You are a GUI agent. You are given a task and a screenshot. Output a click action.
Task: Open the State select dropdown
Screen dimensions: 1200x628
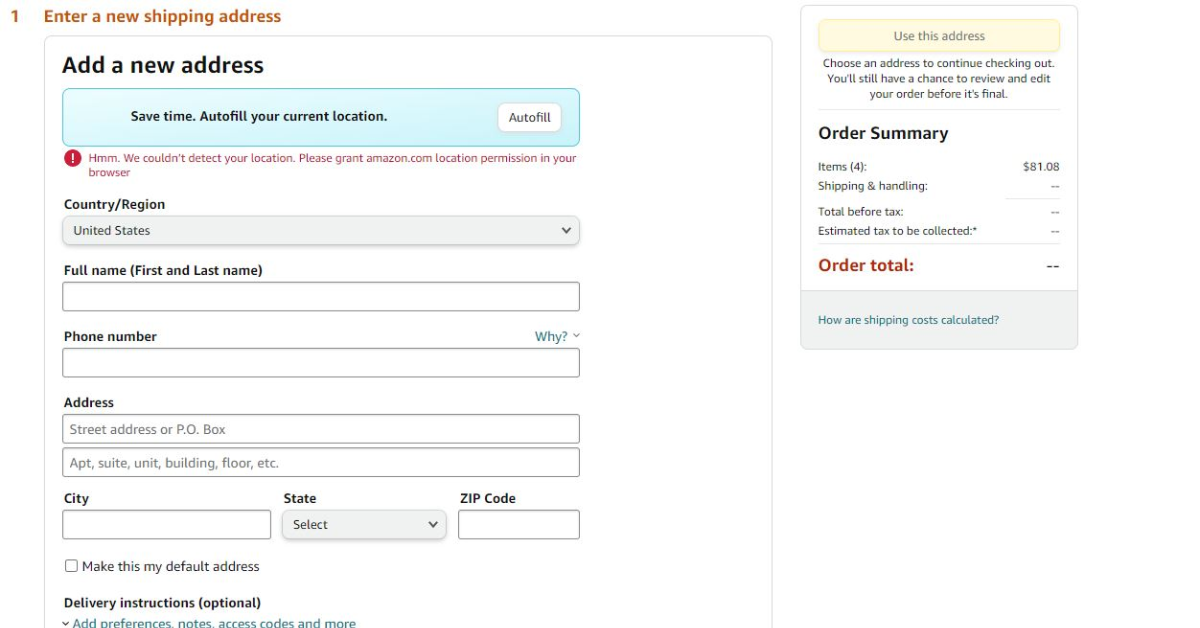(364, 525)
